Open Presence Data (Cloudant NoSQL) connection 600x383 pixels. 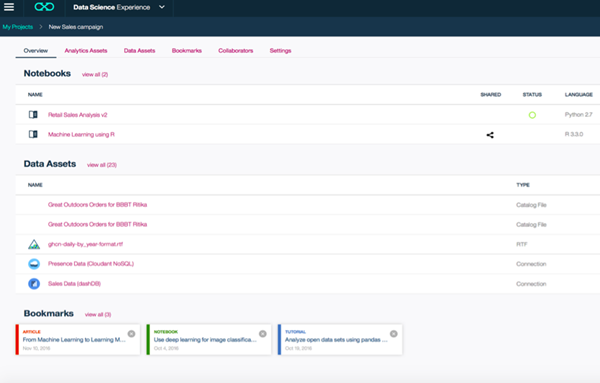[x=91, y=264]
